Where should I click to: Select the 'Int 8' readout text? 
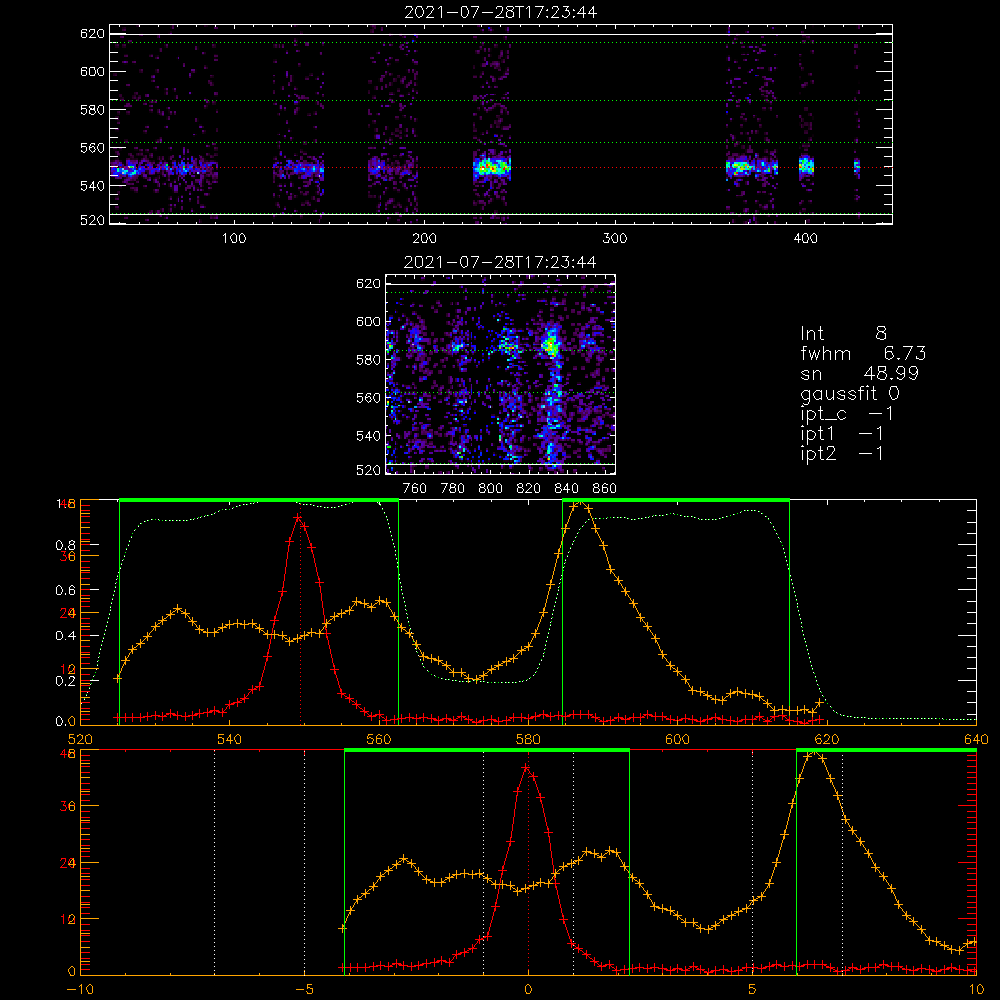coord(843,334)
